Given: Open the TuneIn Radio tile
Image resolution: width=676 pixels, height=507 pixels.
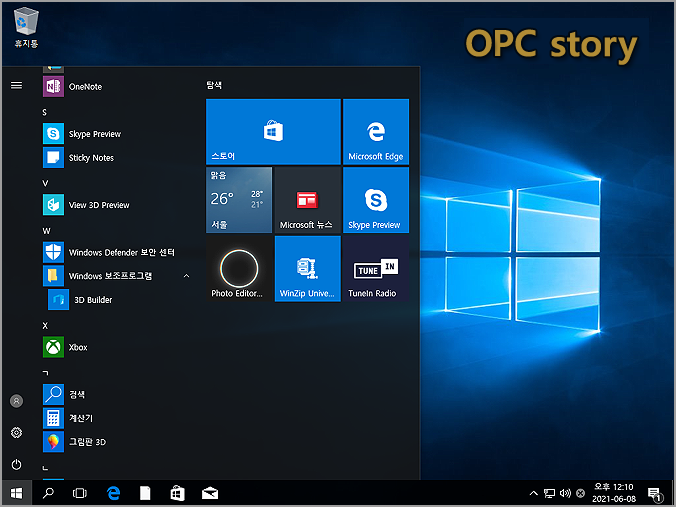Looking at the screenshot, I should click(376, 269).
